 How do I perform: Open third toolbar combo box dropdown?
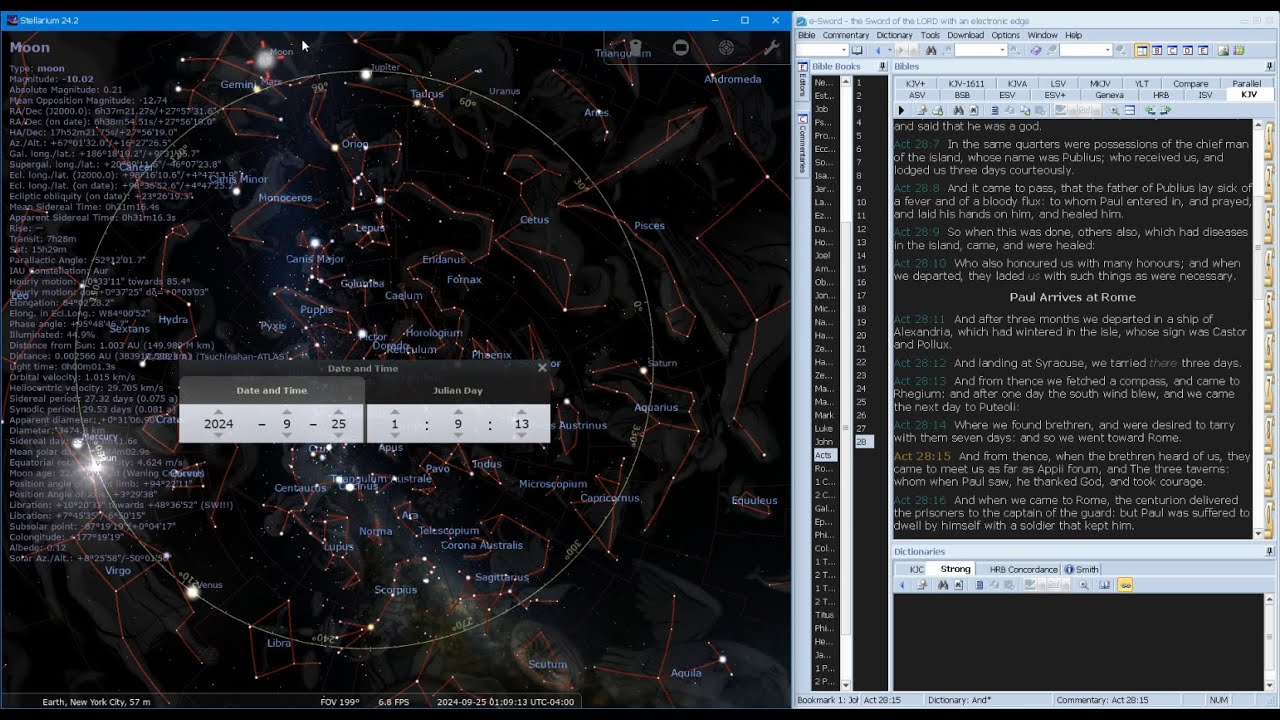pos(1107,50)
